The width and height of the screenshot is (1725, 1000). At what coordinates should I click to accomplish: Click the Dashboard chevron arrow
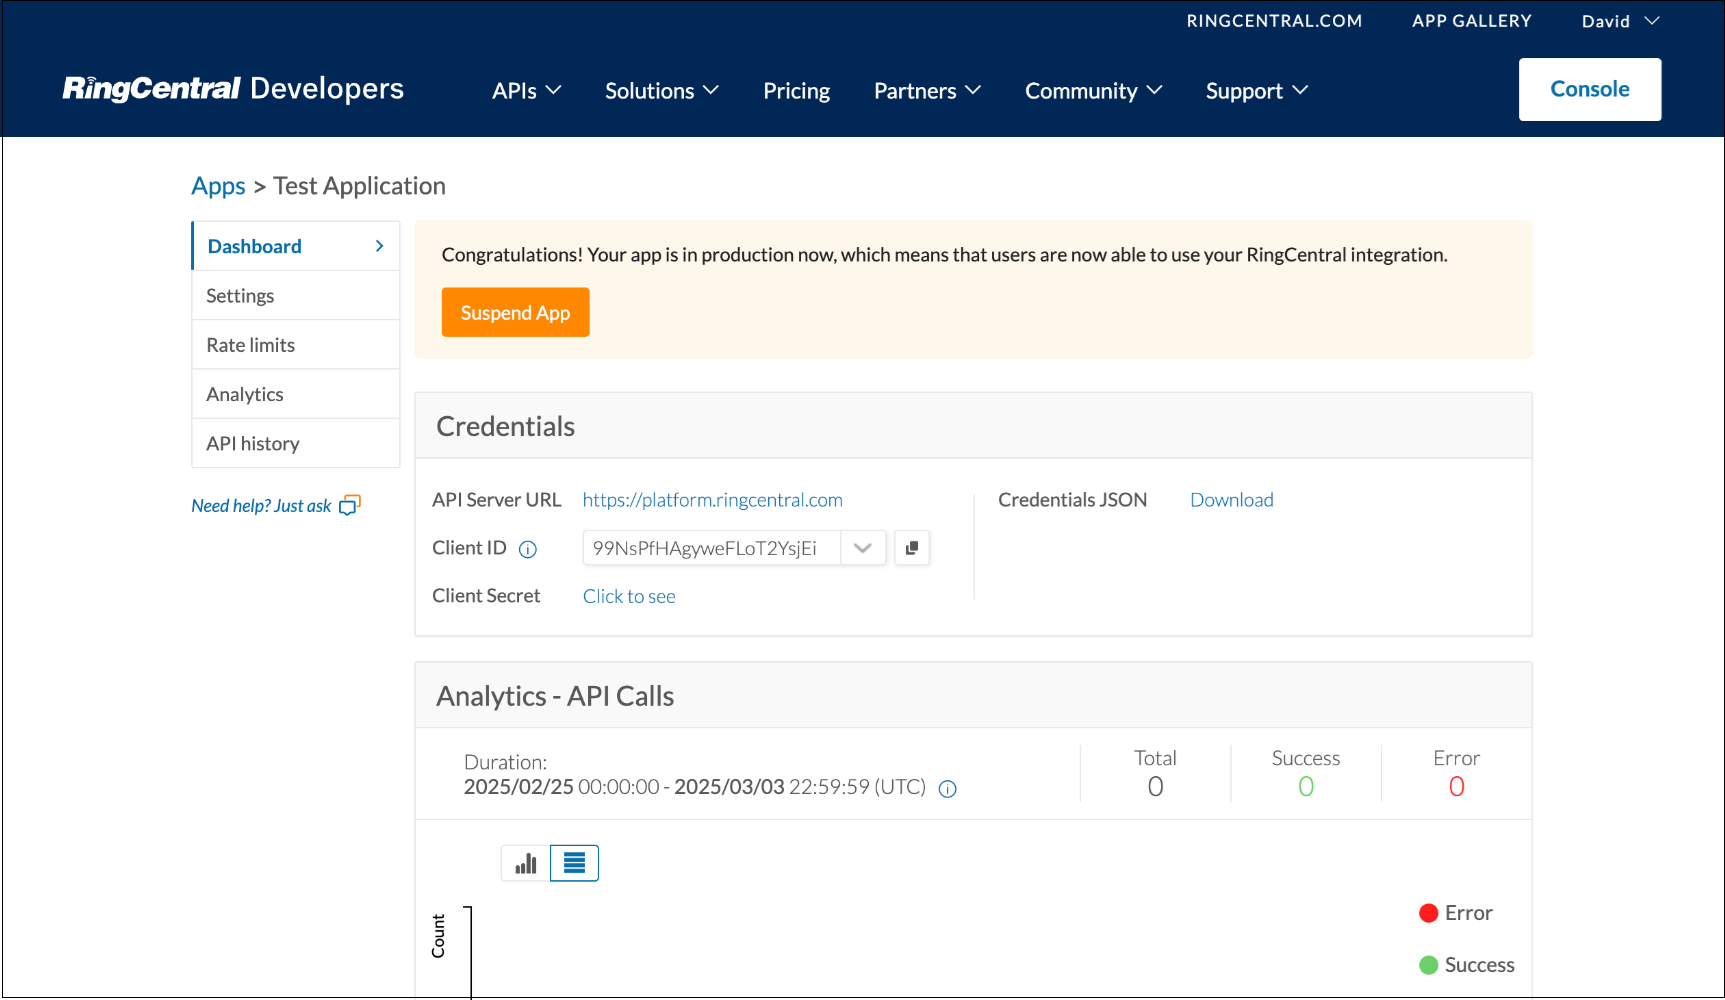click(x=379, y=246)
